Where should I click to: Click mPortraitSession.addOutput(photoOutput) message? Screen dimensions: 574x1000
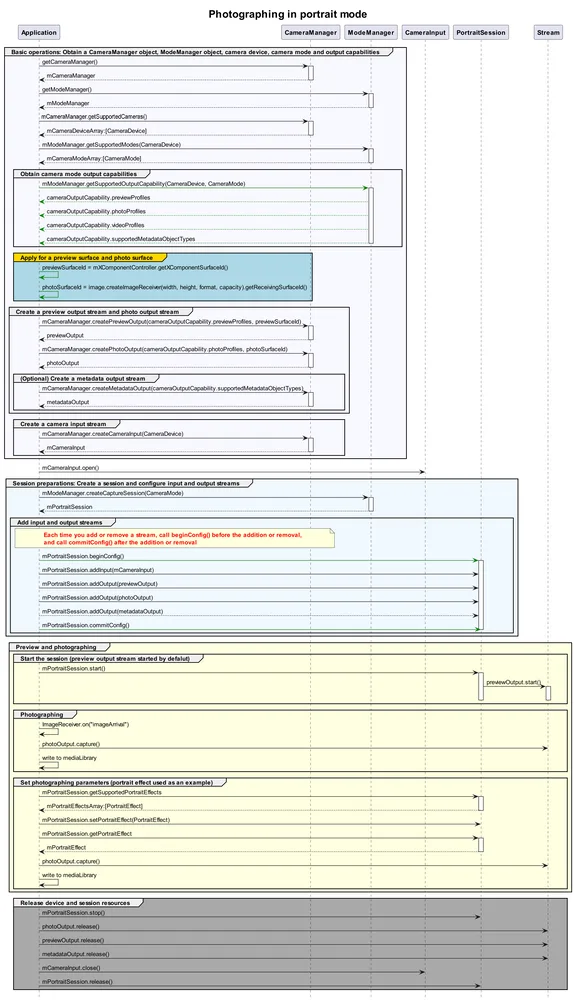point(98,598)
